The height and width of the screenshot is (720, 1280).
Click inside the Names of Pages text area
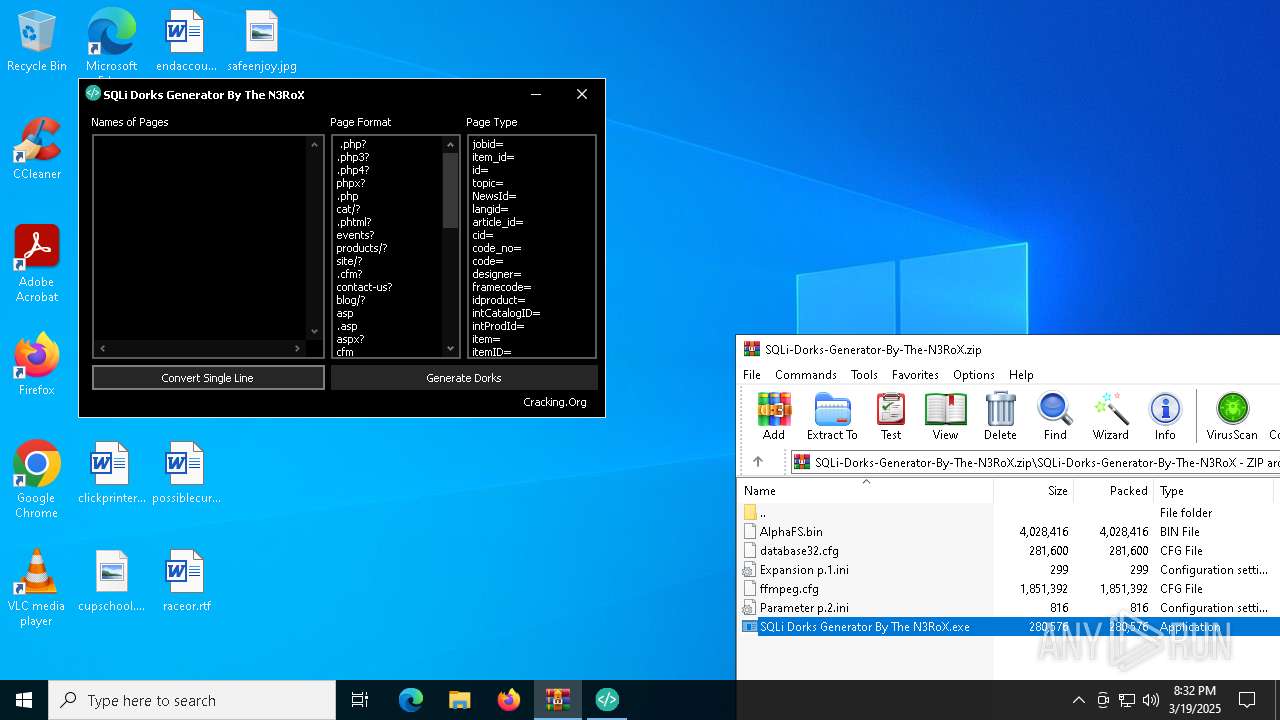click(200, 238)
